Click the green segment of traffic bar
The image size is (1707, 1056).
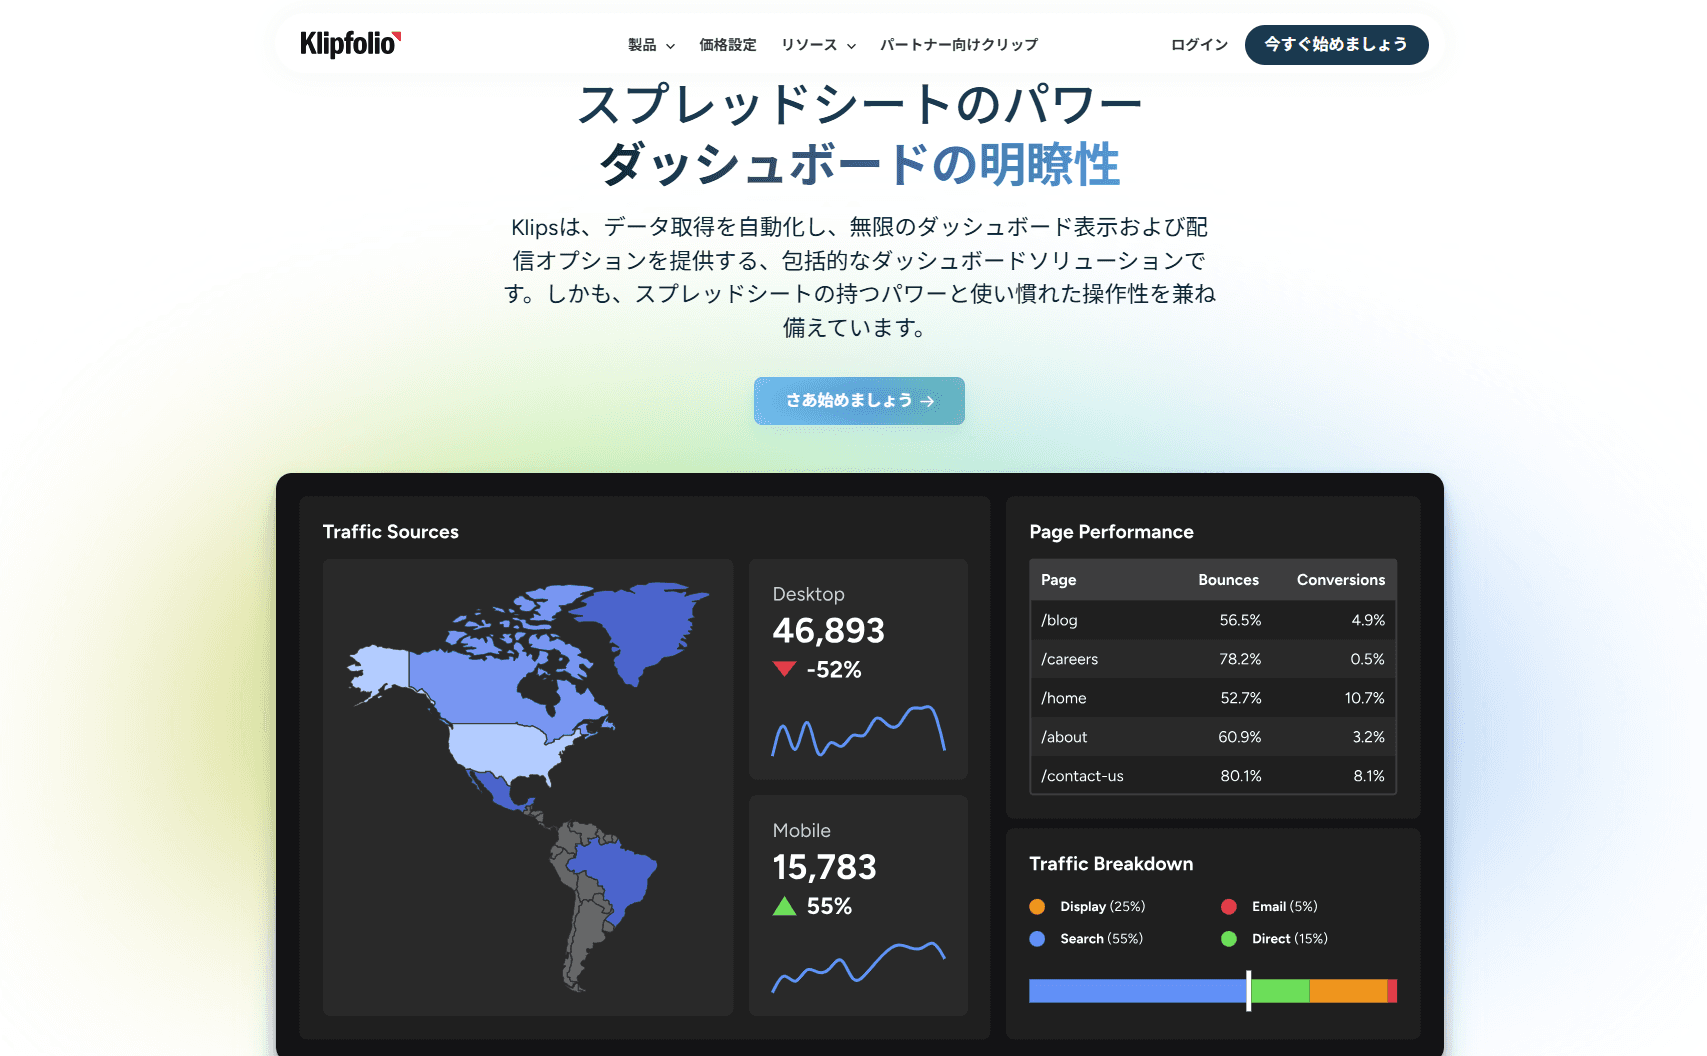tap(1280, 991)
